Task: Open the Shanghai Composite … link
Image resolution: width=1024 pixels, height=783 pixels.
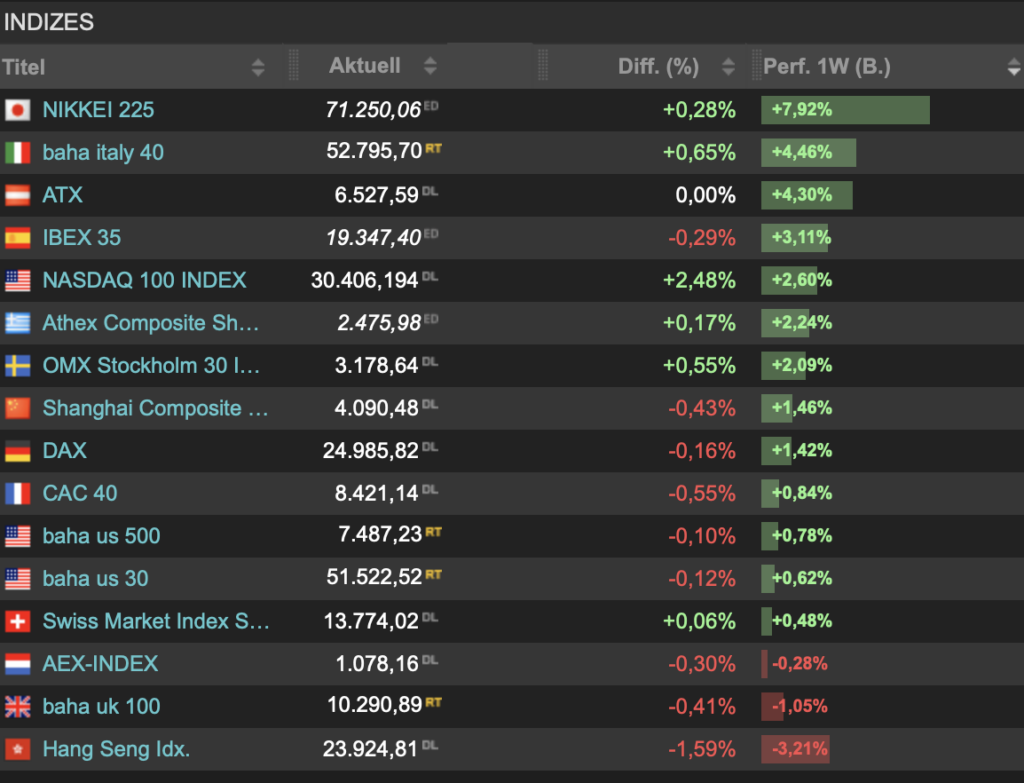Action: click(155, 408)
